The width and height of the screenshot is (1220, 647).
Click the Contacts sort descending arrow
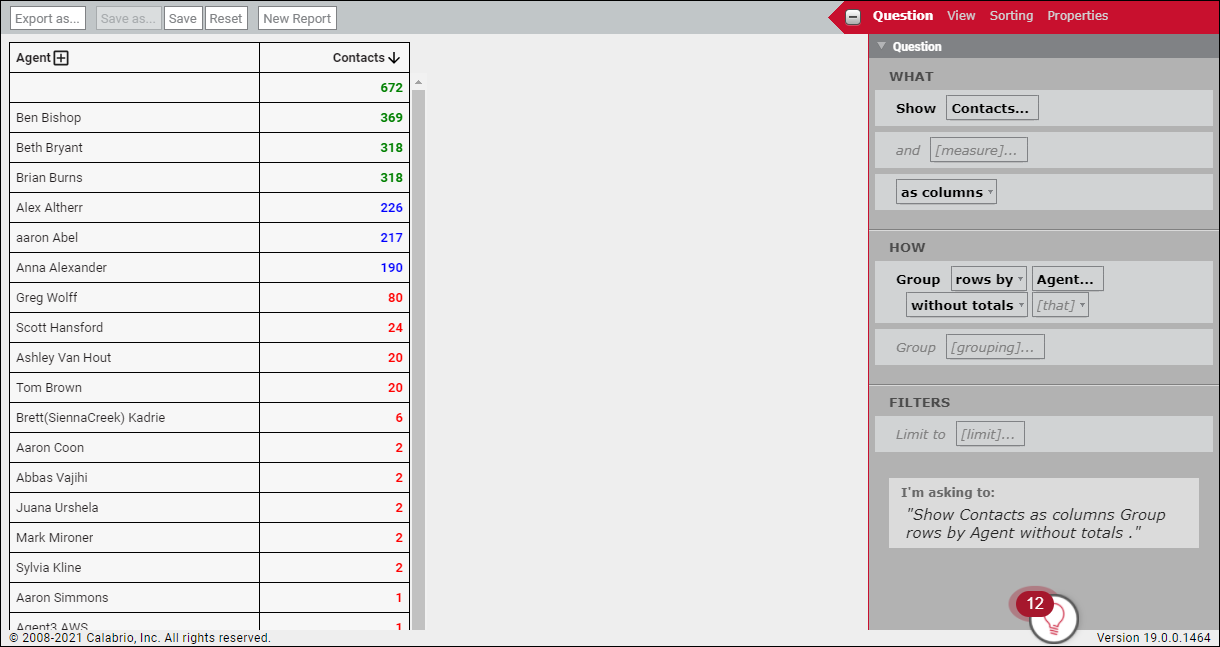(x=394, y=58)
